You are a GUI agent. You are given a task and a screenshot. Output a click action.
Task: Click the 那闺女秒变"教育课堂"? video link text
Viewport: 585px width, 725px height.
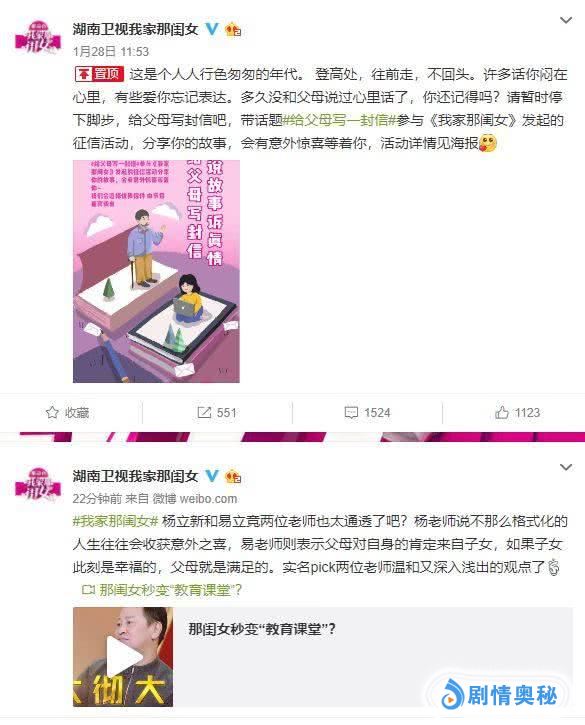click(162, 590)
